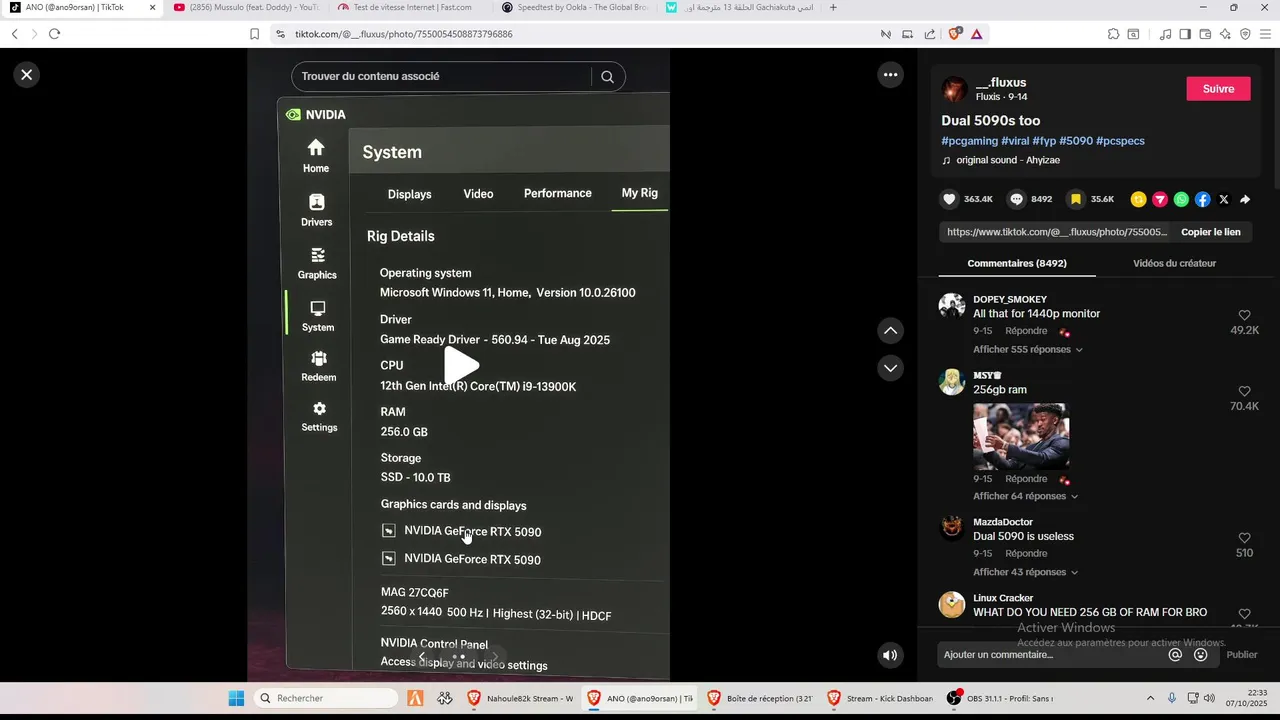
Task: Open the Leo AI sparkle icon
Action: tap(1225, 34)
